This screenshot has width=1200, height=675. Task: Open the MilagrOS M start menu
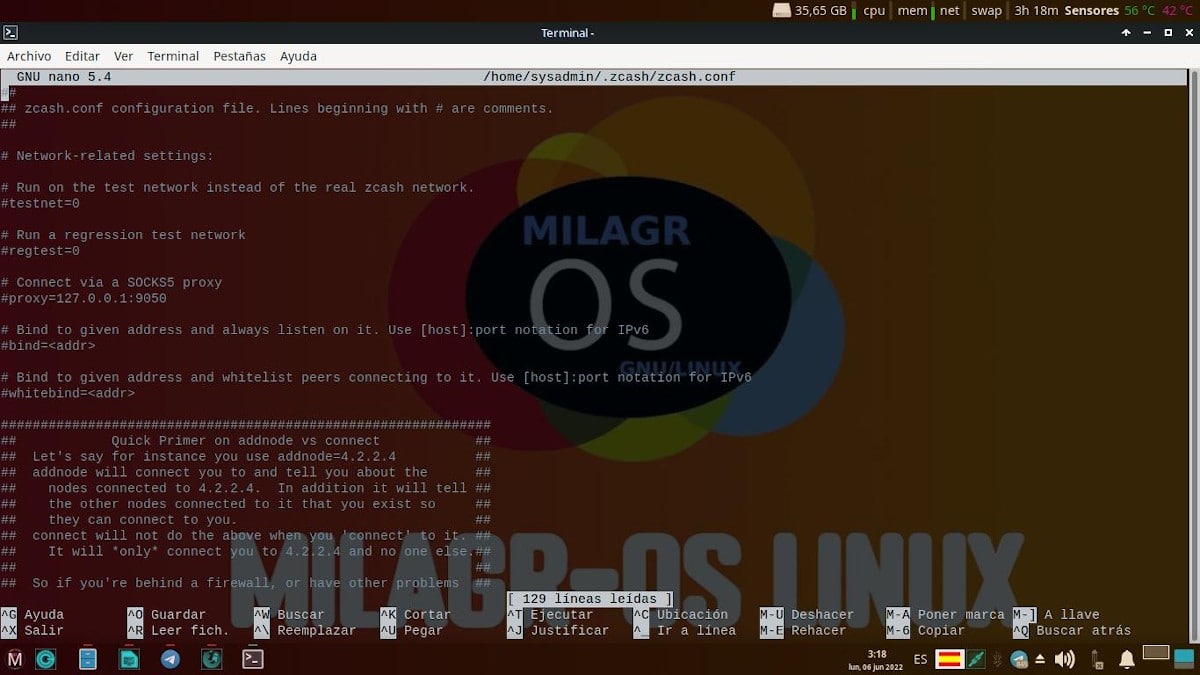15,659
